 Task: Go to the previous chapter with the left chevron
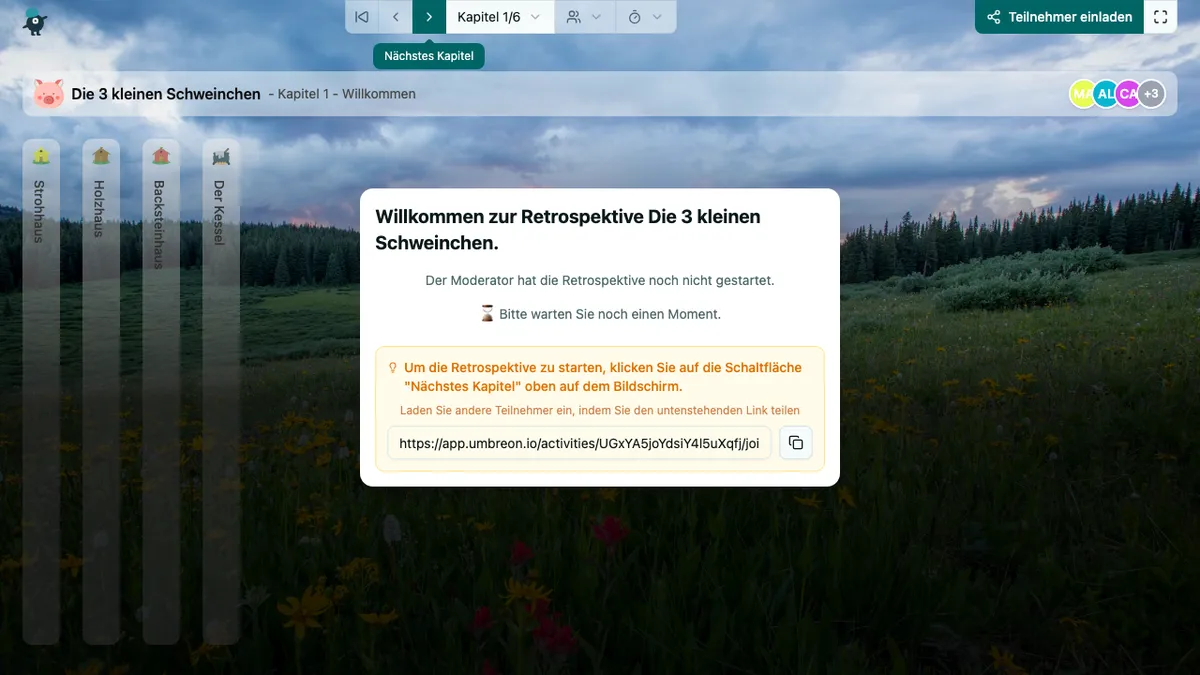tap(395, 17)
